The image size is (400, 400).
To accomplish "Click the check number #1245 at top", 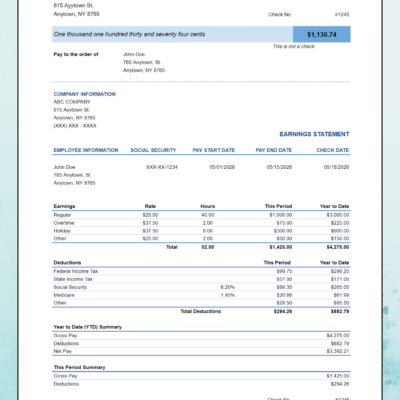I will (x=342, y=14).
